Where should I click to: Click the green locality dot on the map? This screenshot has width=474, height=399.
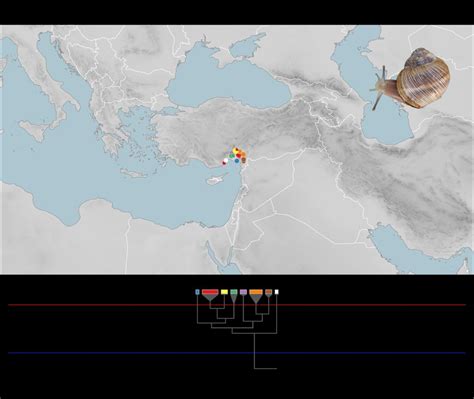point(232,156)
